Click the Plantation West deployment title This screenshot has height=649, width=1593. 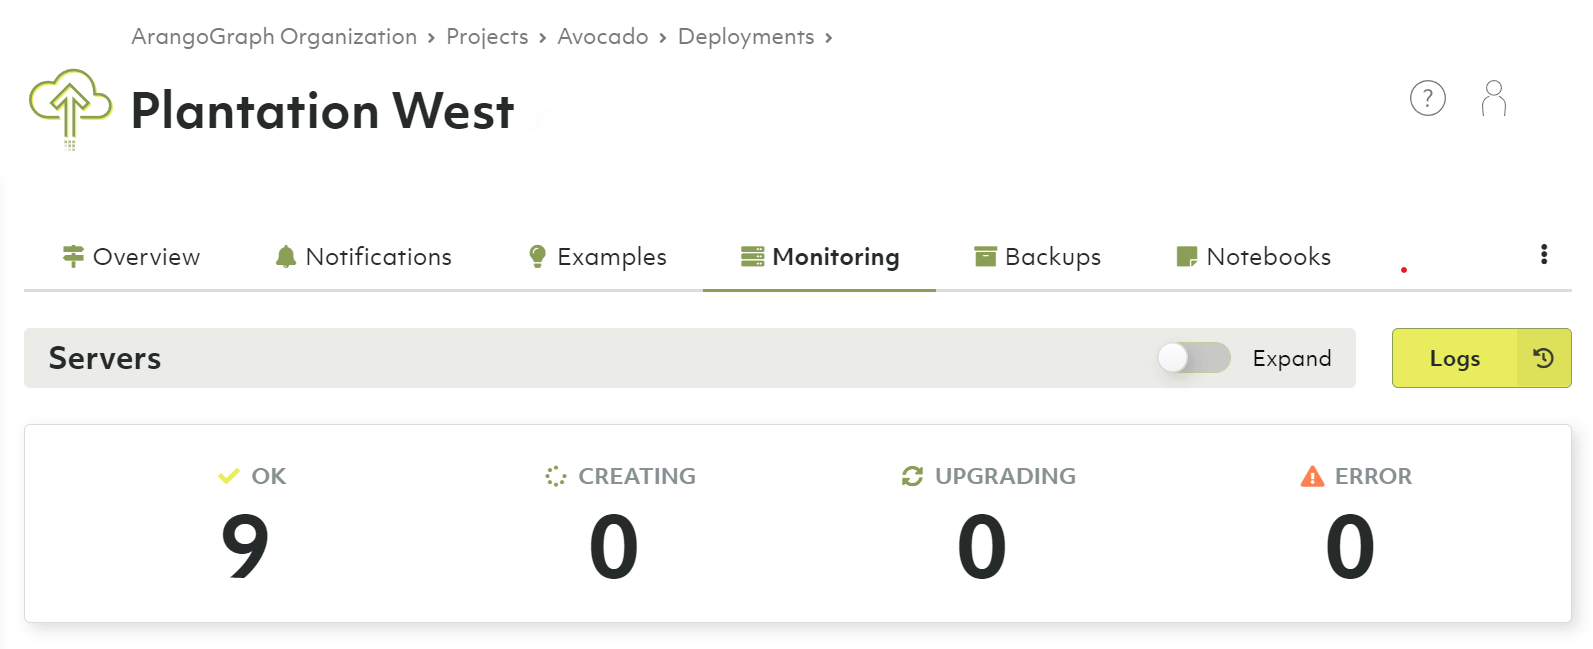[322, 110]
